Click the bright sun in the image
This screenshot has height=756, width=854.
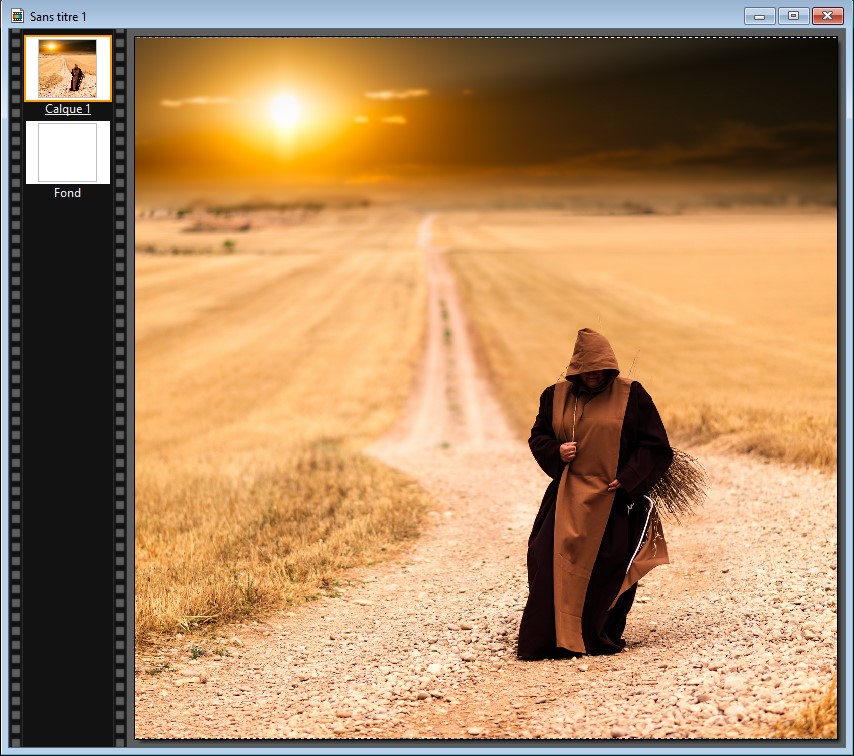coord(285,110)
